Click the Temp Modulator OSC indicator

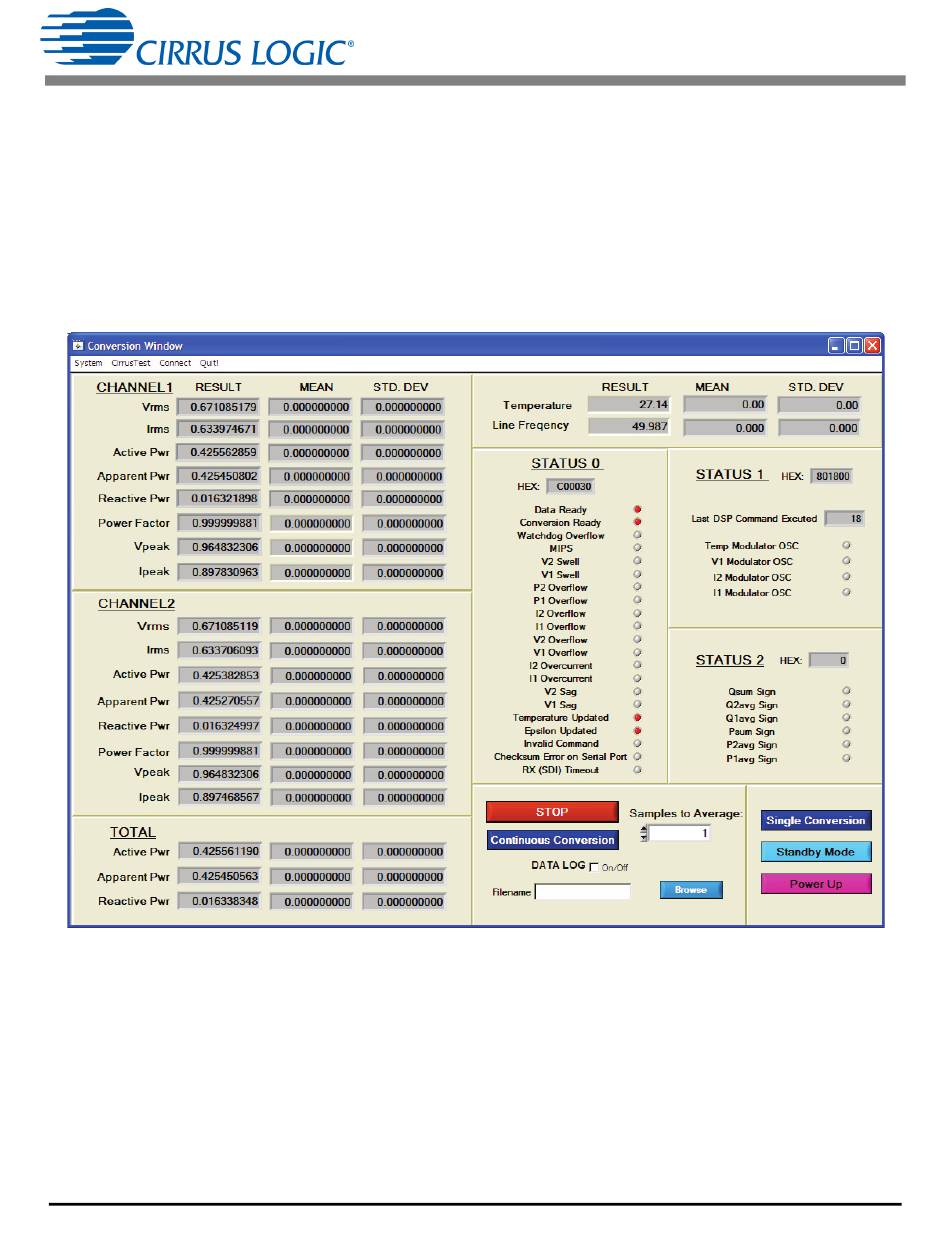tap(846, 545)
